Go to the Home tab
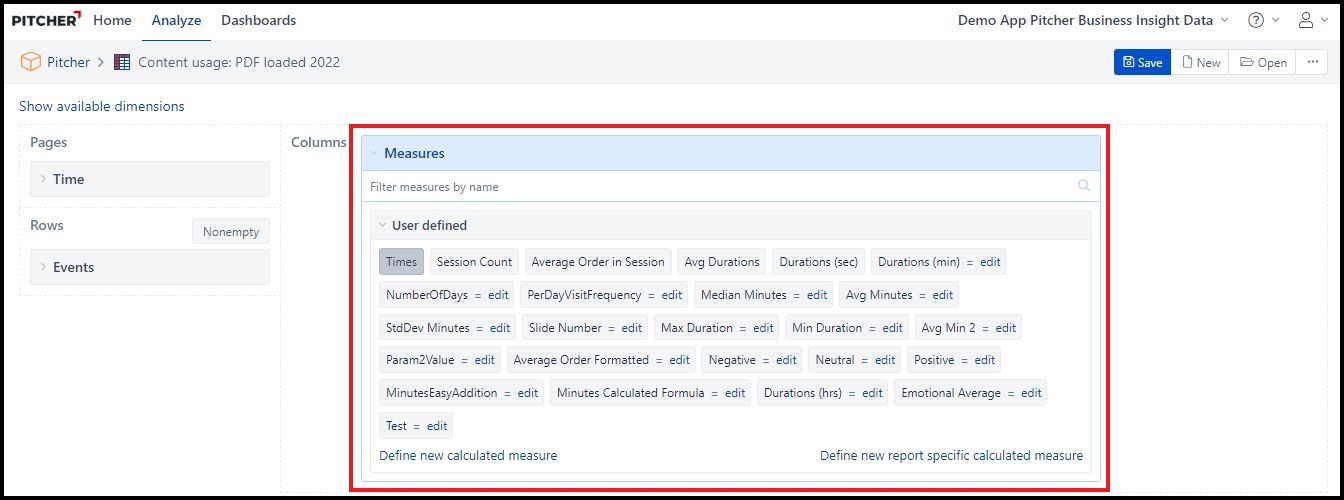 click(112, 20)
